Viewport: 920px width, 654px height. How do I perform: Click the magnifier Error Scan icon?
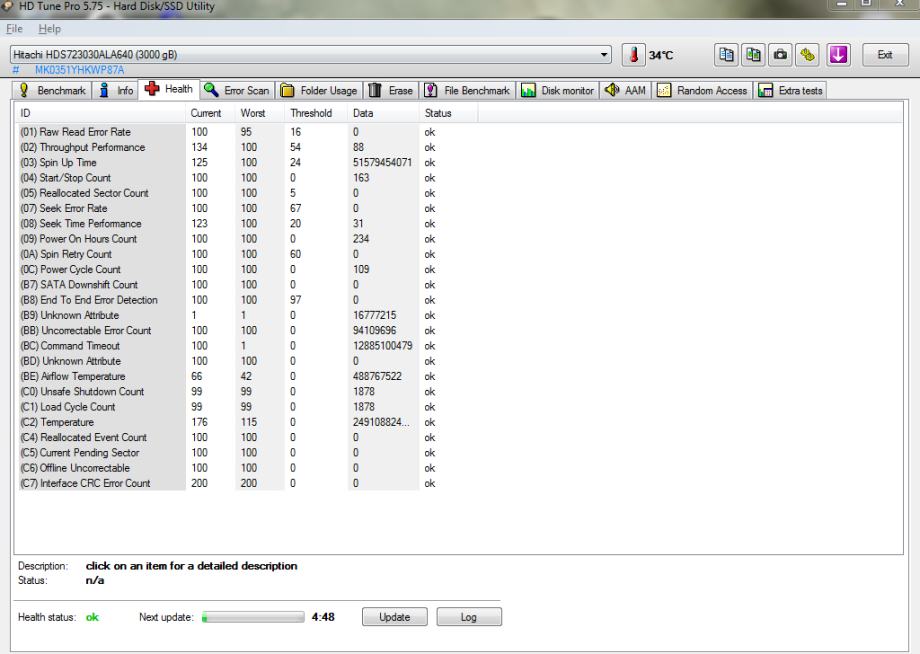pyautogui.click(x=211, y=90)
